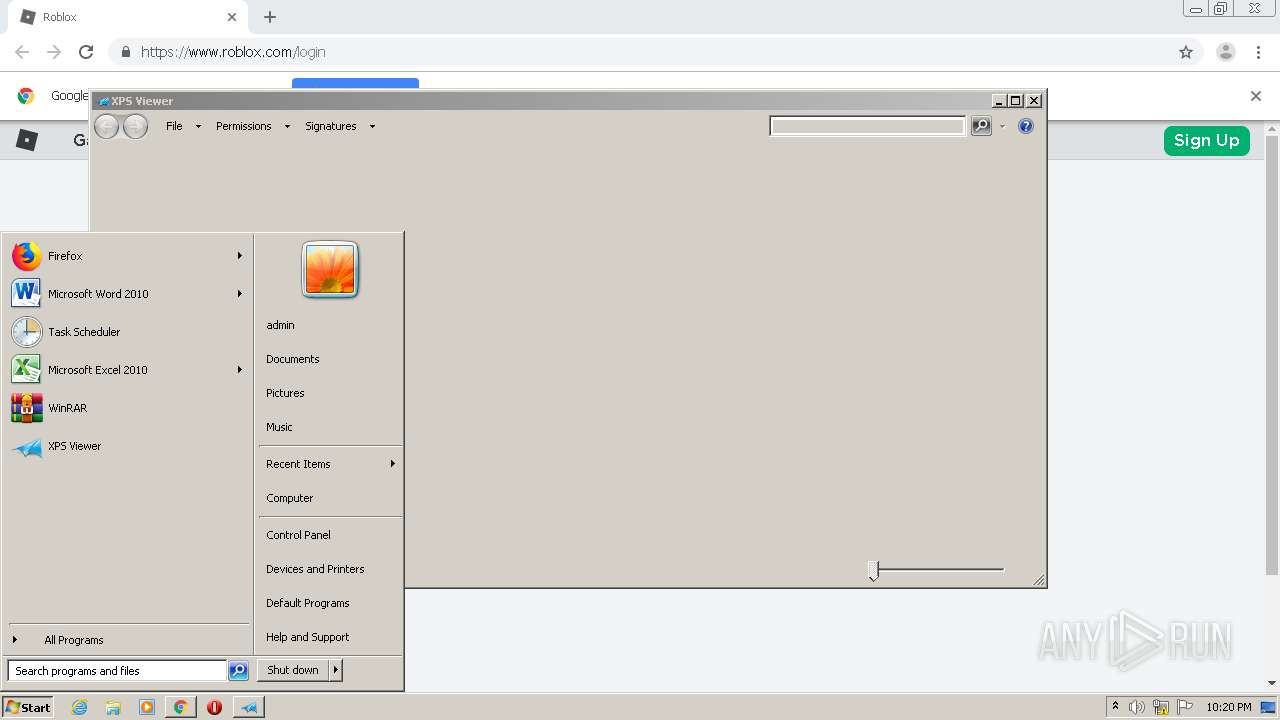Click XPS Viewer back navigation button
Screen dimensions: 1280x720
(106, 126)
